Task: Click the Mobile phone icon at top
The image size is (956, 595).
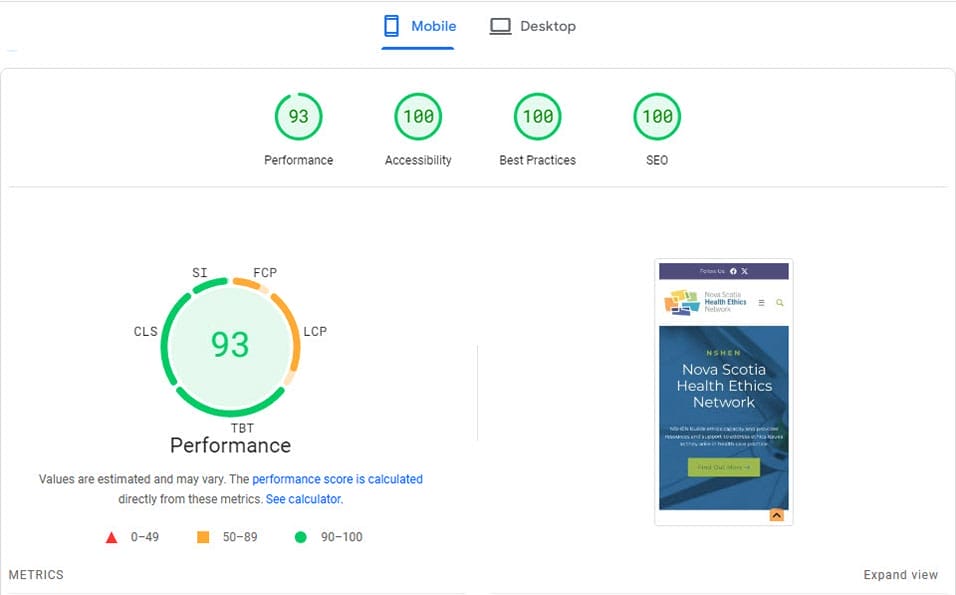Action: coord(390,25)
